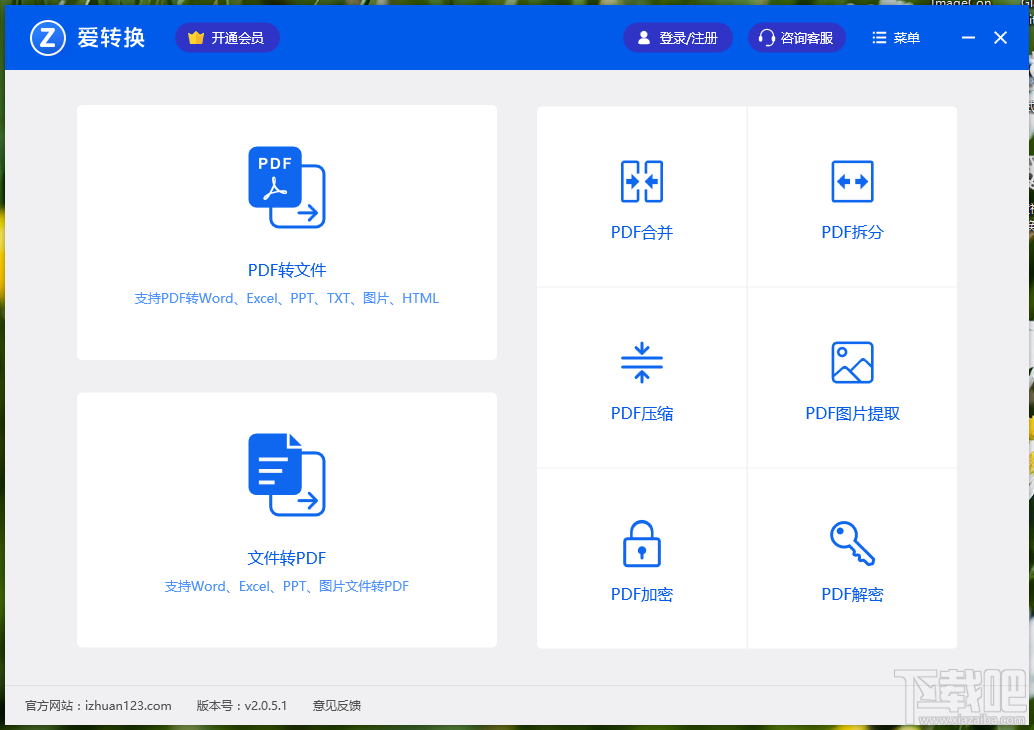
Task: Open the 文件转PDF conversion tool
Action: 286,520
